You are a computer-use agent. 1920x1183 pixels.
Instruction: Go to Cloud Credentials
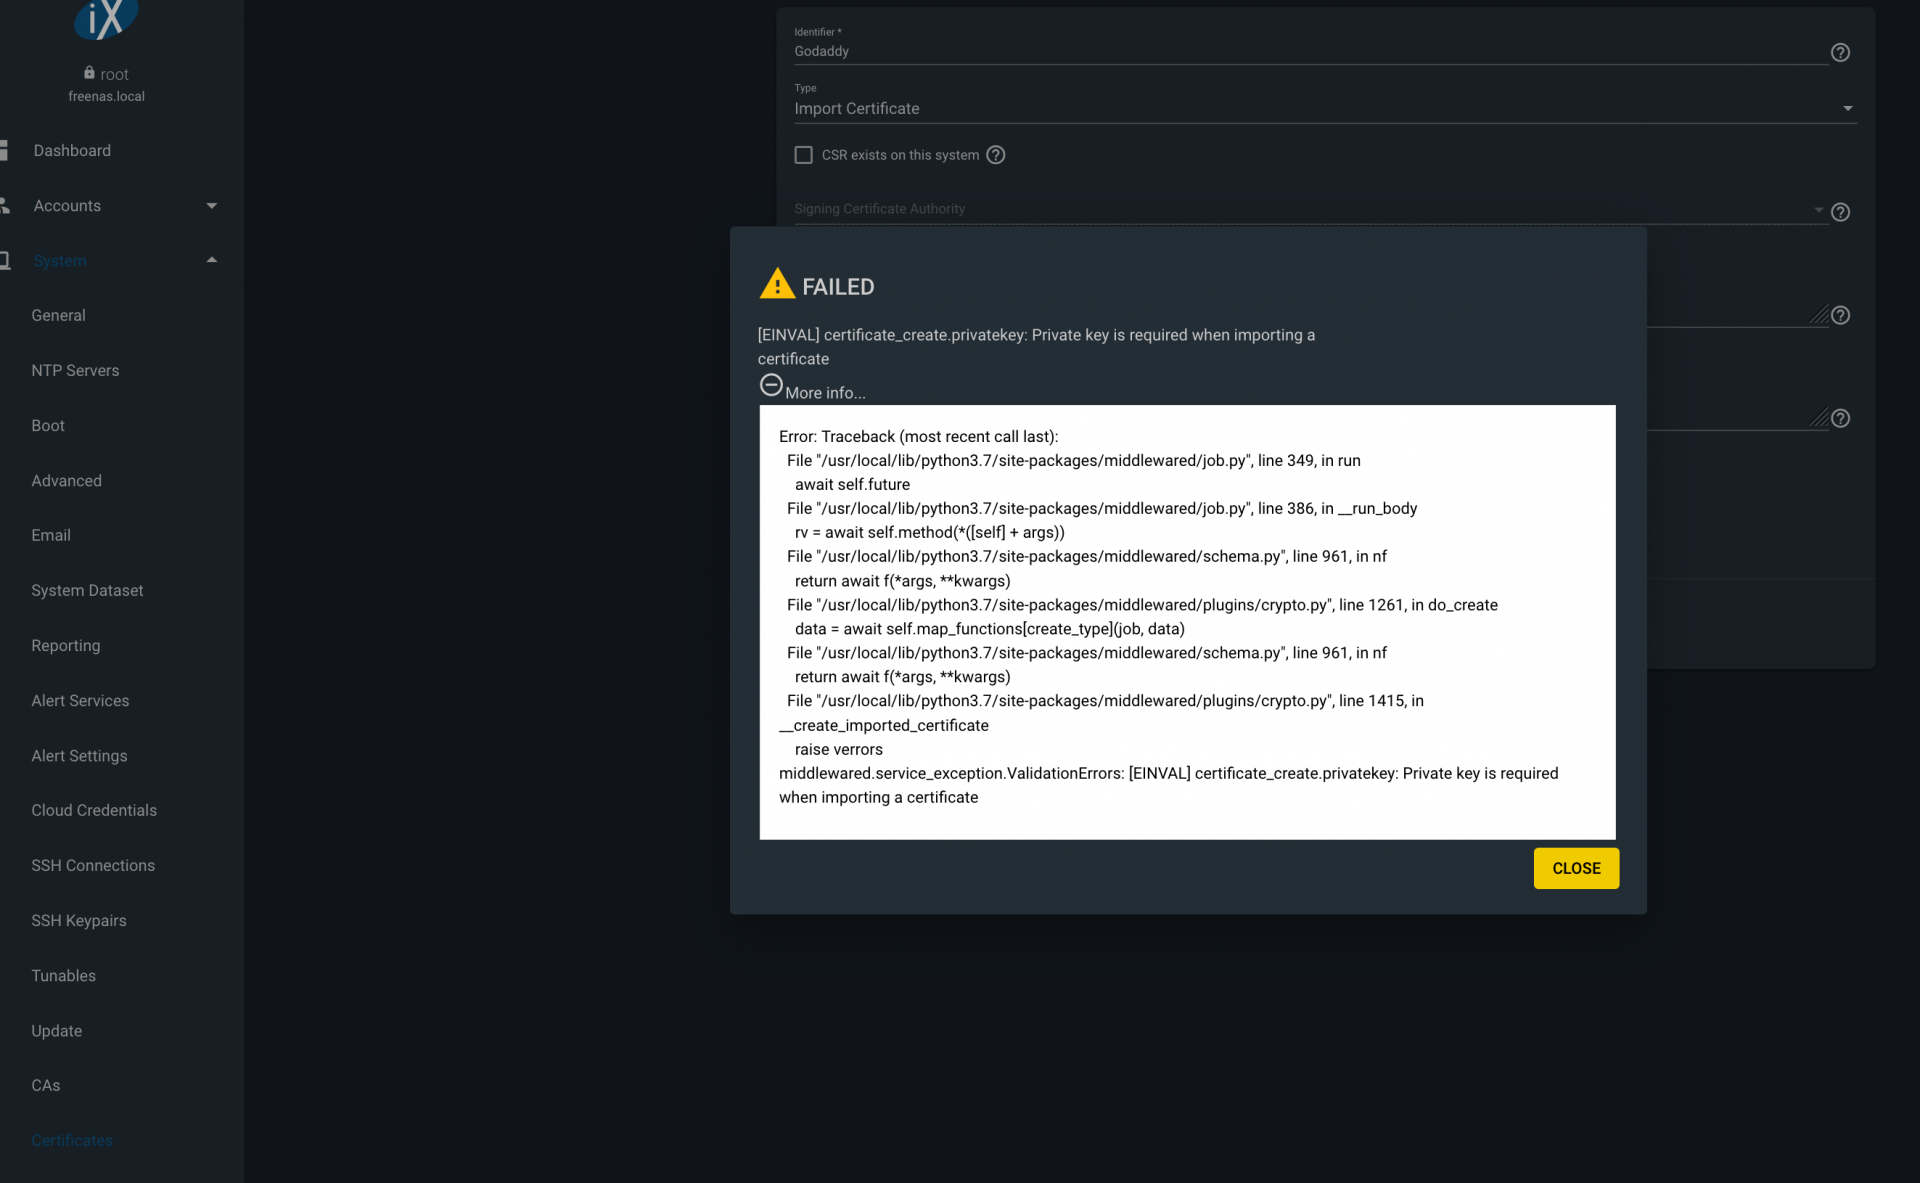click(94, 810)
